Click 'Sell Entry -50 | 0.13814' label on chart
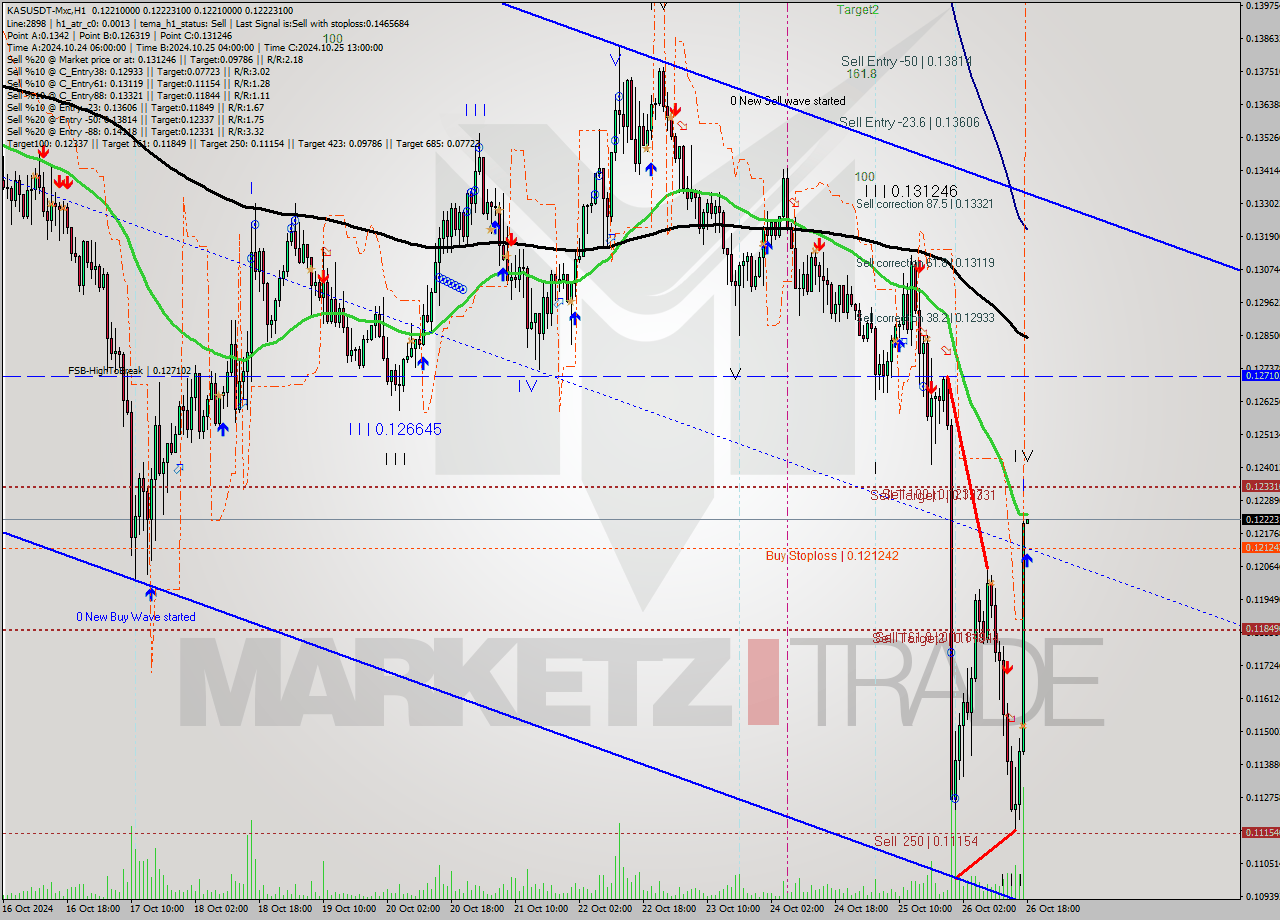1280x920 pixels. click(907, 61)
